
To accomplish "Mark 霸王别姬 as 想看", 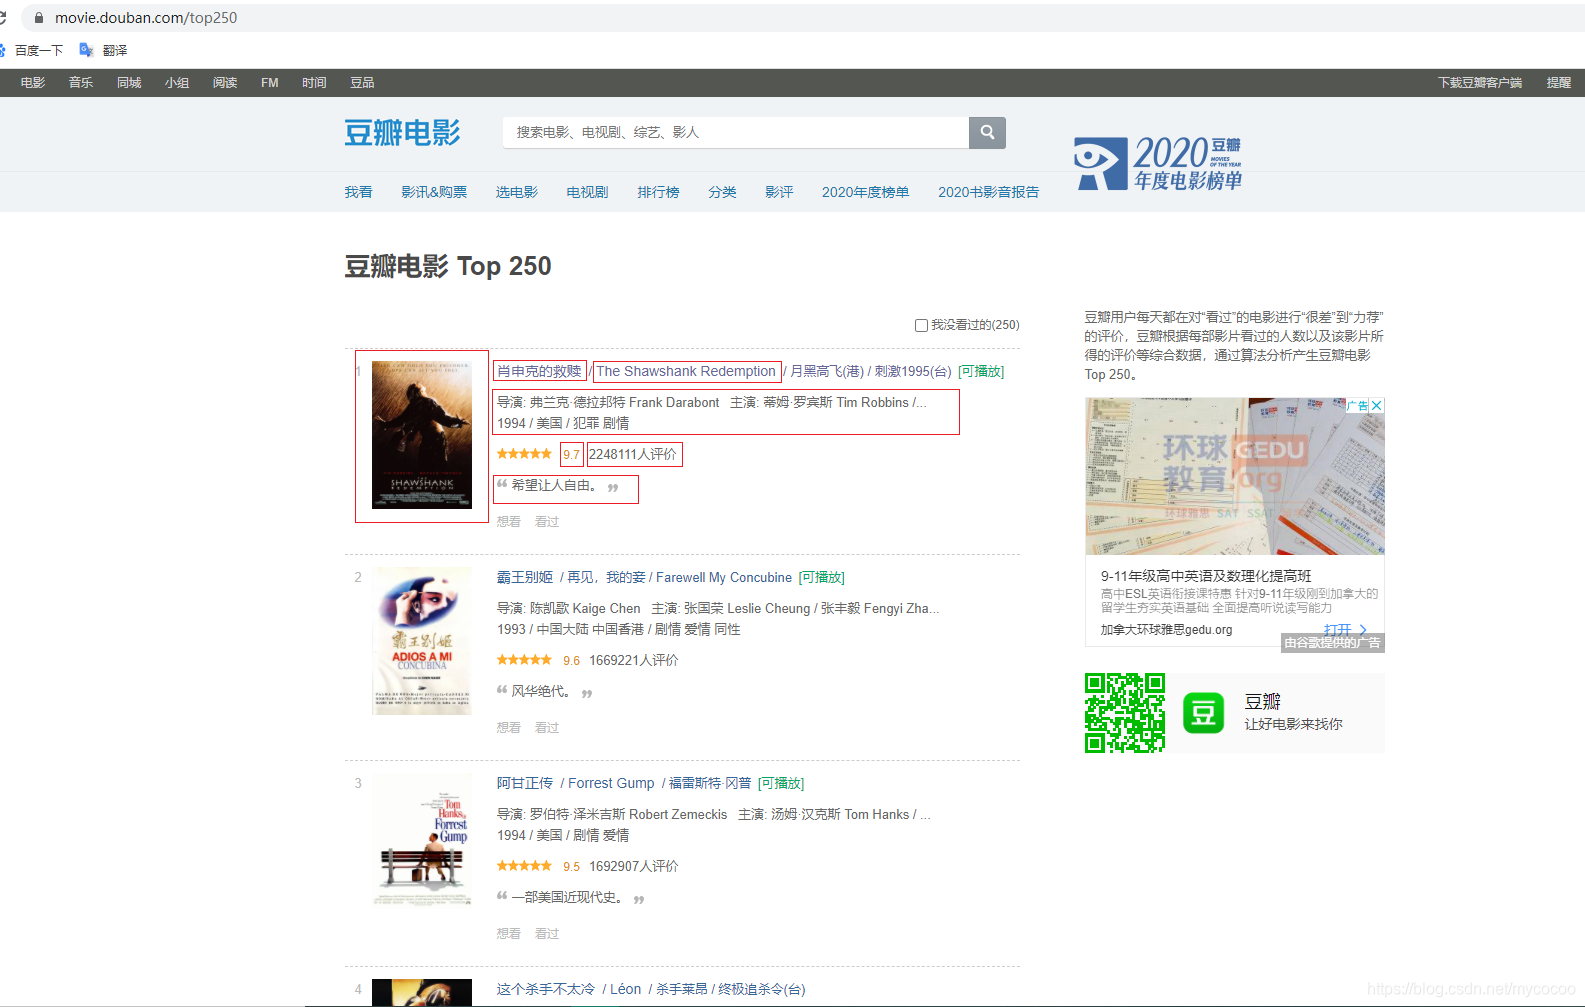I will 509,727.
